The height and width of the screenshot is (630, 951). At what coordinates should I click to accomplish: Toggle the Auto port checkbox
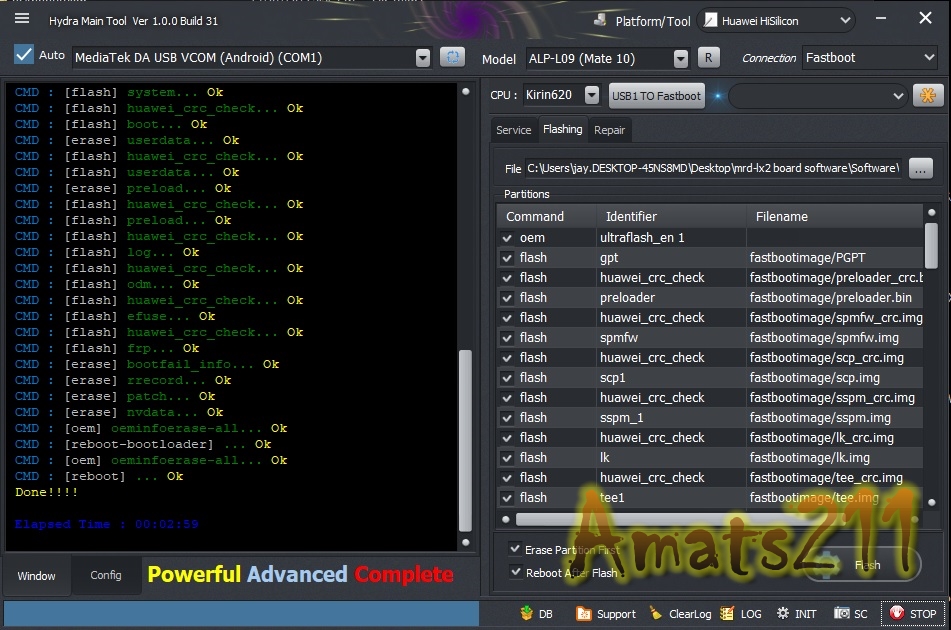tap(24, 55)
